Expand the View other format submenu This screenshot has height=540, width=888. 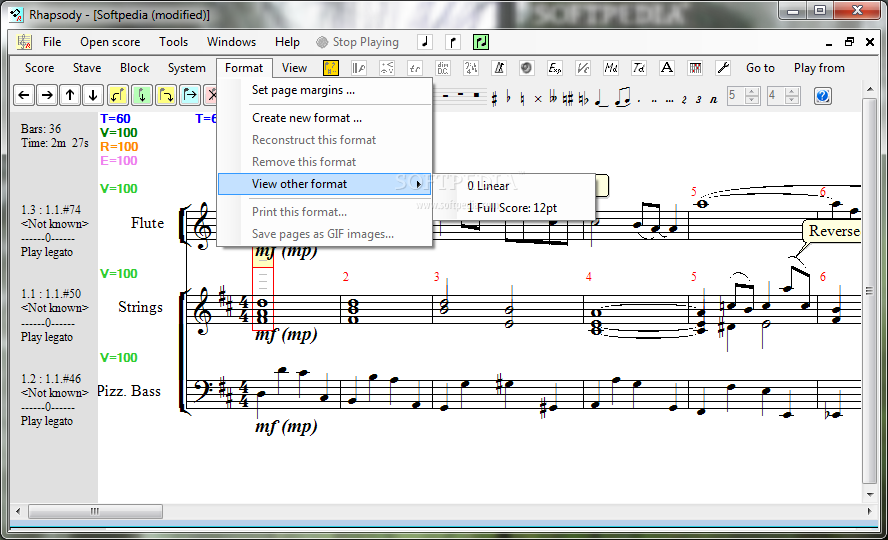tap(325, 184)
